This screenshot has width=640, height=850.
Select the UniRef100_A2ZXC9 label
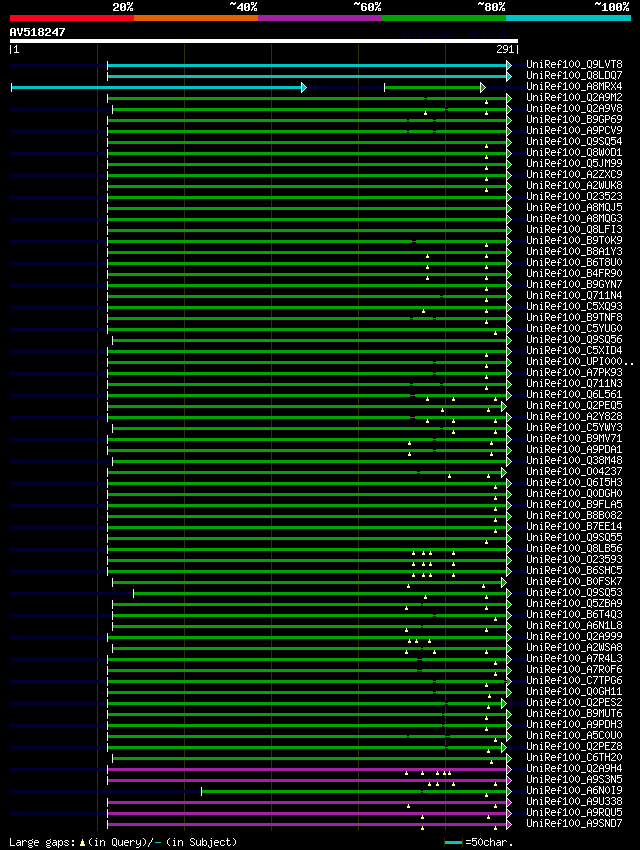(574, 175)
